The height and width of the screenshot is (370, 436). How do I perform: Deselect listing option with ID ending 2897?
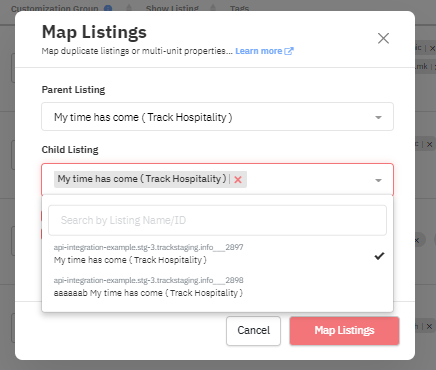point(217,254)
